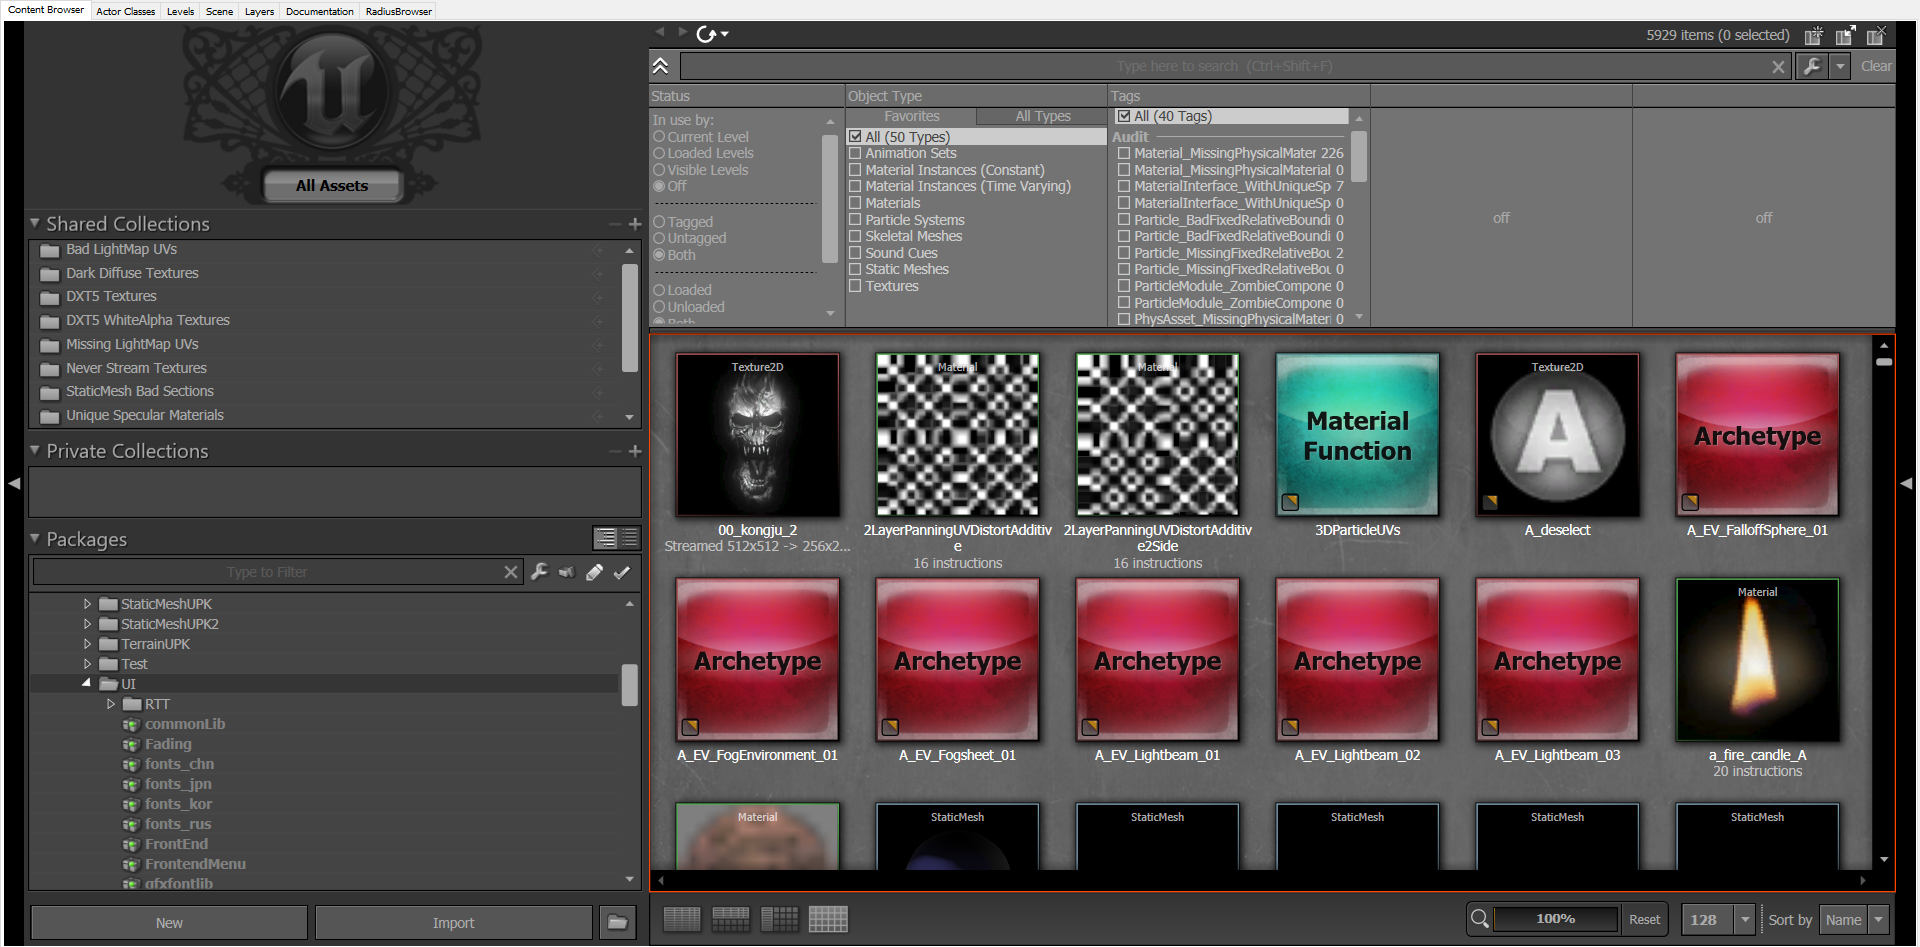Enable the Textures type filter checkbox

855,287
